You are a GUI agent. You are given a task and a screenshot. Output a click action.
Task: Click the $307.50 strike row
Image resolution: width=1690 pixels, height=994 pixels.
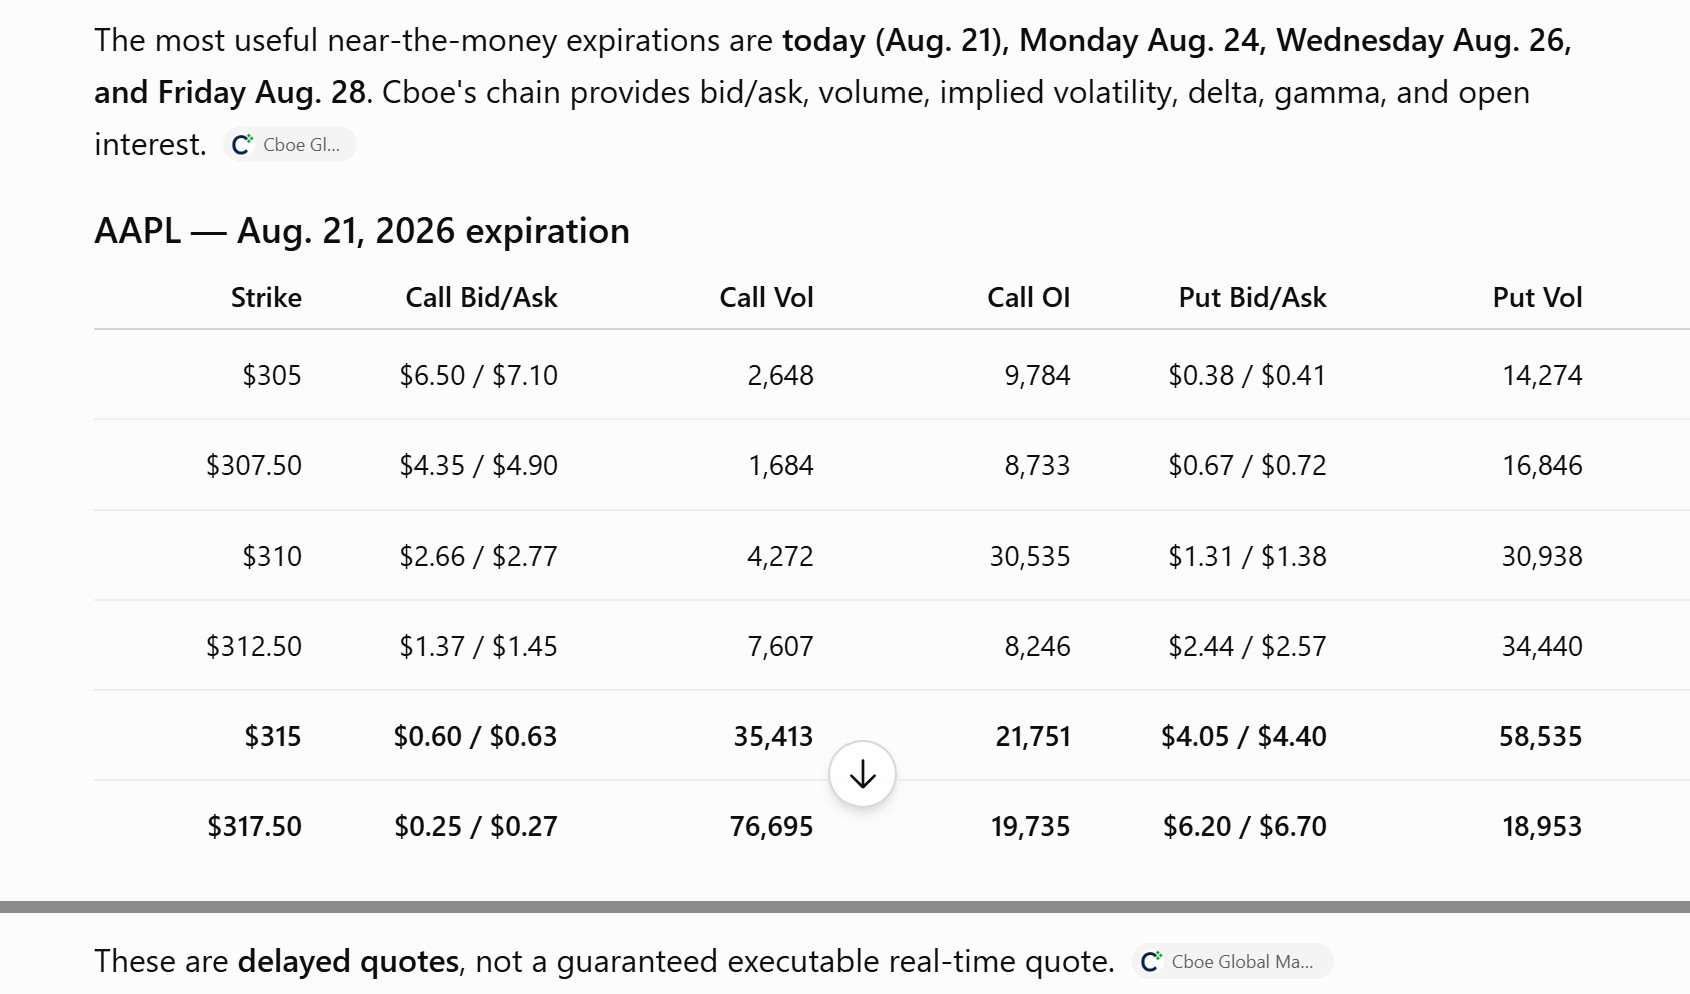point(892,465)
